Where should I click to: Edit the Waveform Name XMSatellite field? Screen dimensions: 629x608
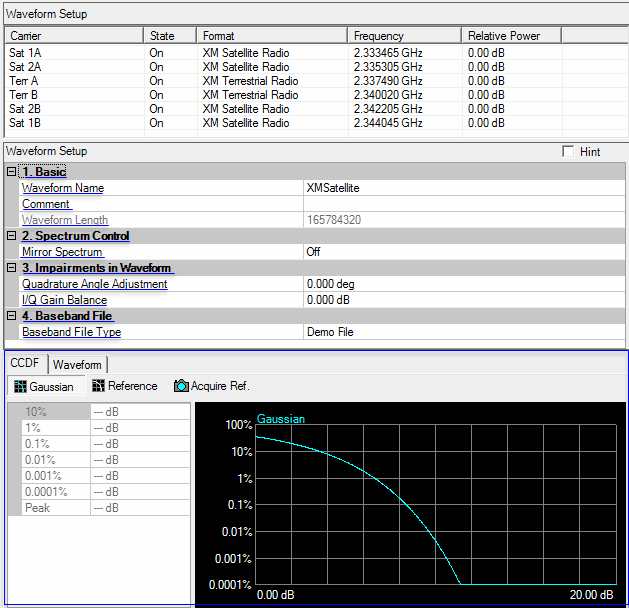pyautogui.click(x=464, y=188)
